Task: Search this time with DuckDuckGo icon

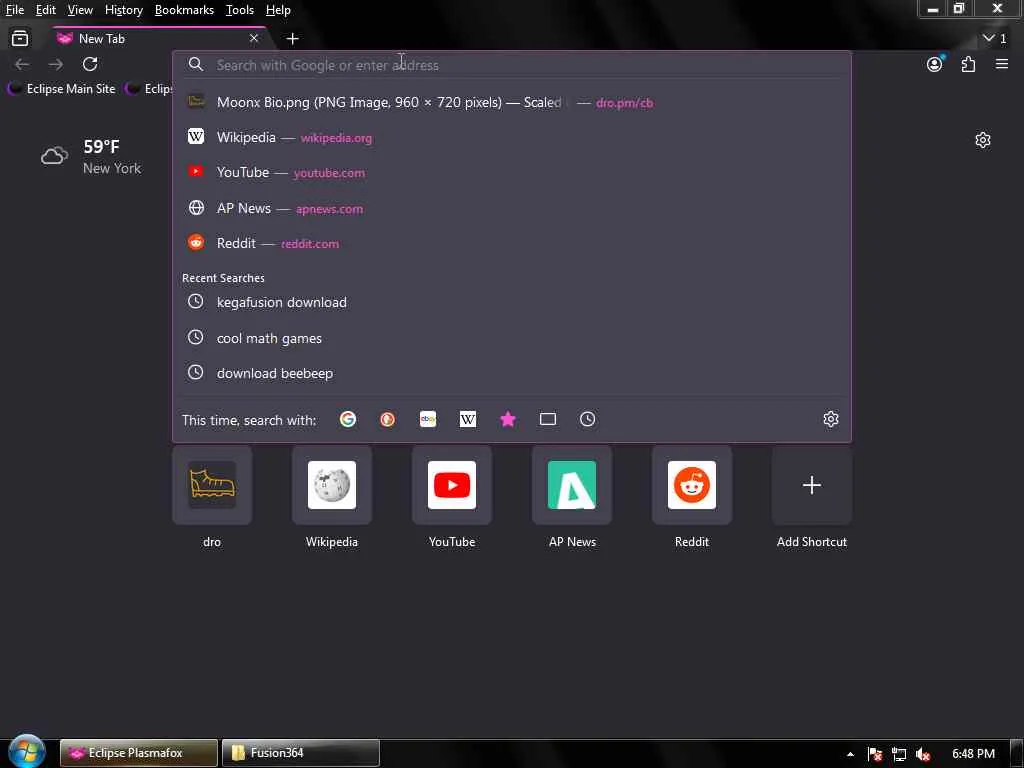Action: coord(388,419)
